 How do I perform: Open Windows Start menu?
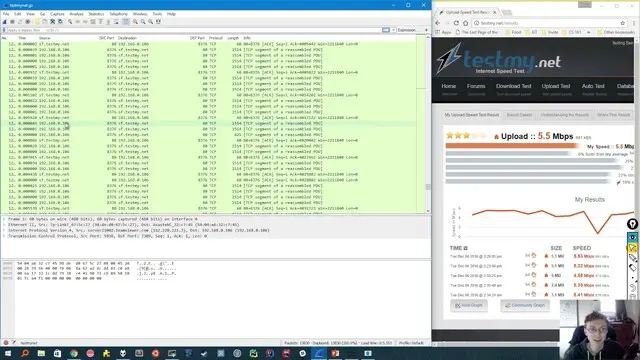tap(8, 353)
